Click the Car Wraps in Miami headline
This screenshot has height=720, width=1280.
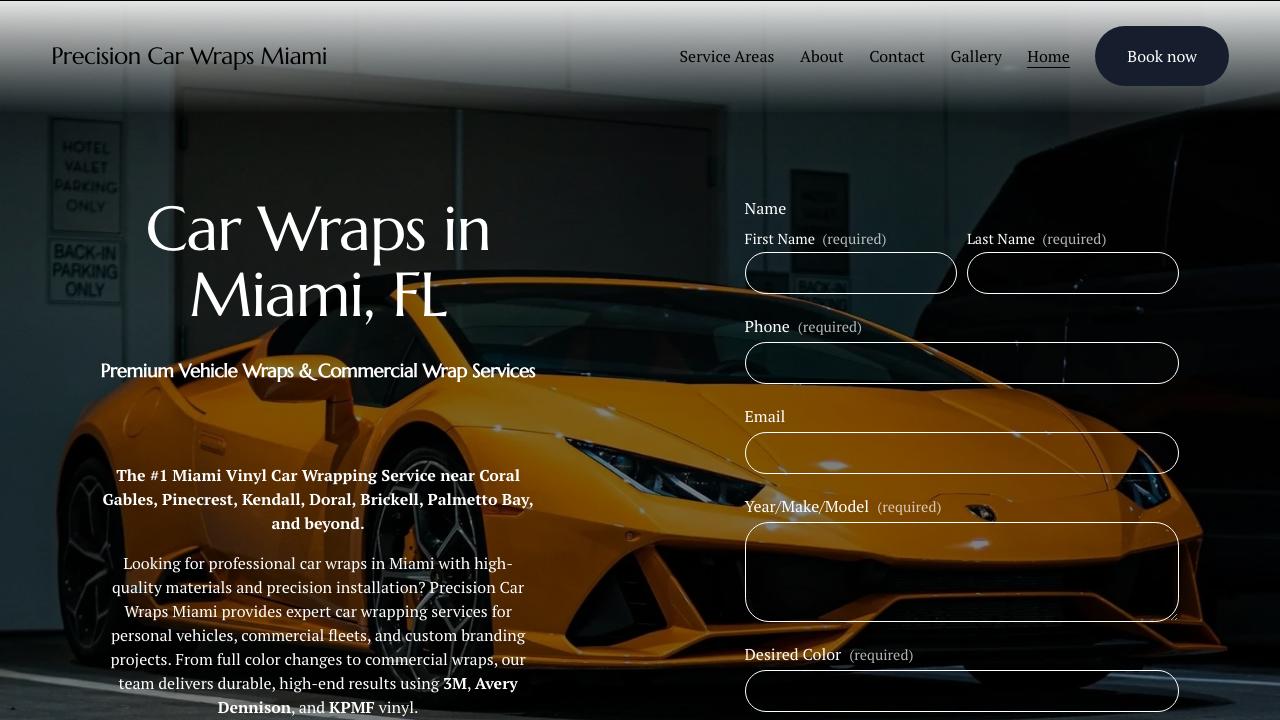[x=318, y=262]
